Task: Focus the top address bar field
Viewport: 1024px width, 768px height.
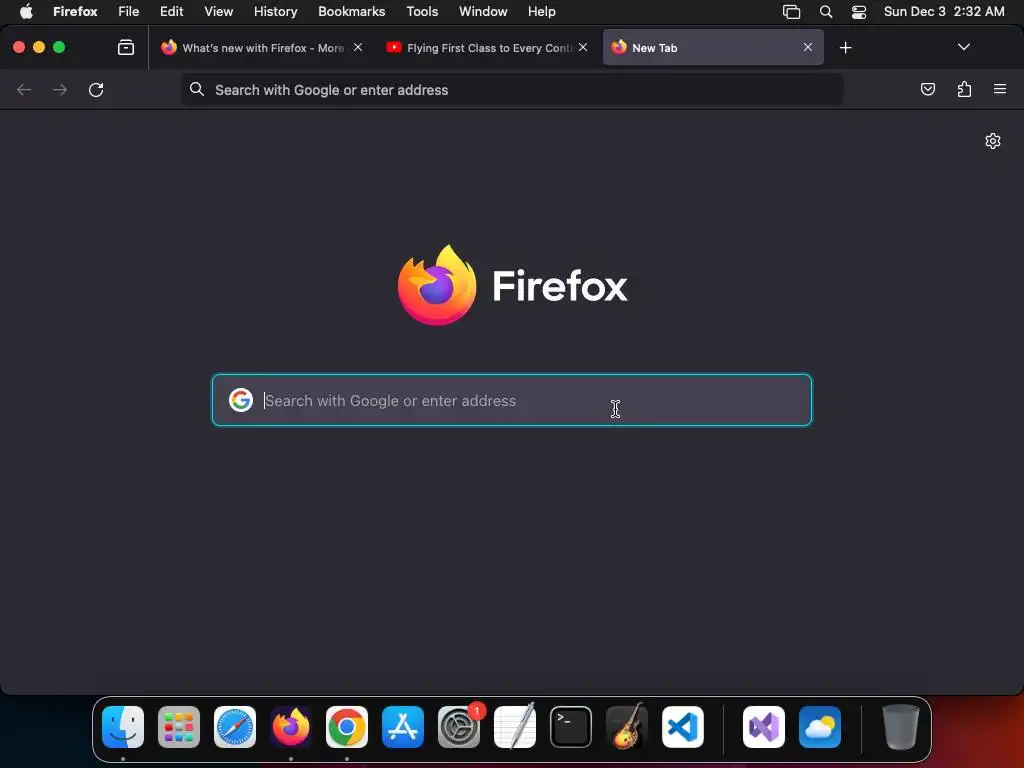Action: 512,89
